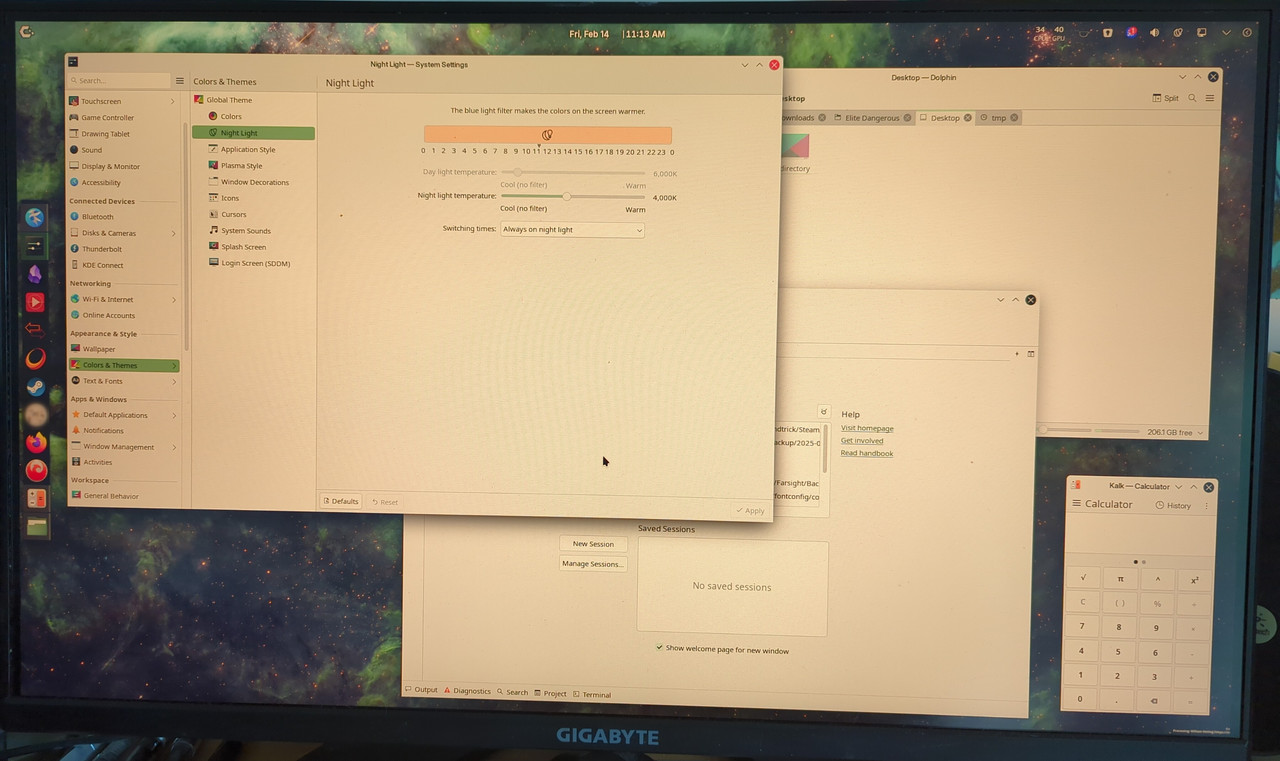
Task: Switch to the tmp tab in Dolphin
Action: tap(998, 118)
